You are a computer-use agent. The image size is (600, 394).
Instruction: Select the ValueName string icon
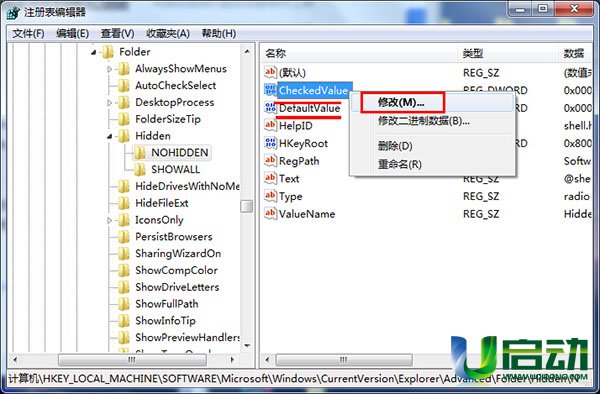(x=270, y=213)
